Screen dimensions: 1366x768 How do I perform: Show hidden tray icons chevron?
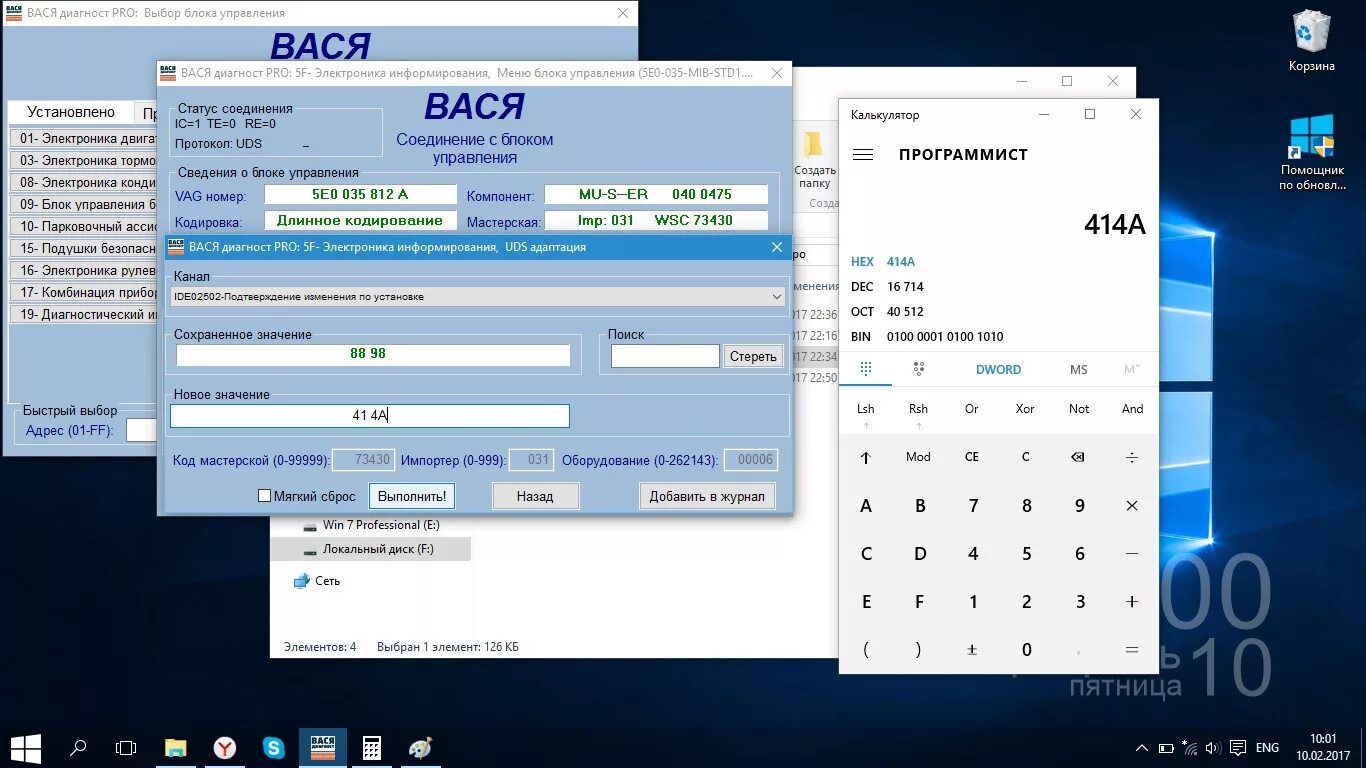[x=1142, y=748]
